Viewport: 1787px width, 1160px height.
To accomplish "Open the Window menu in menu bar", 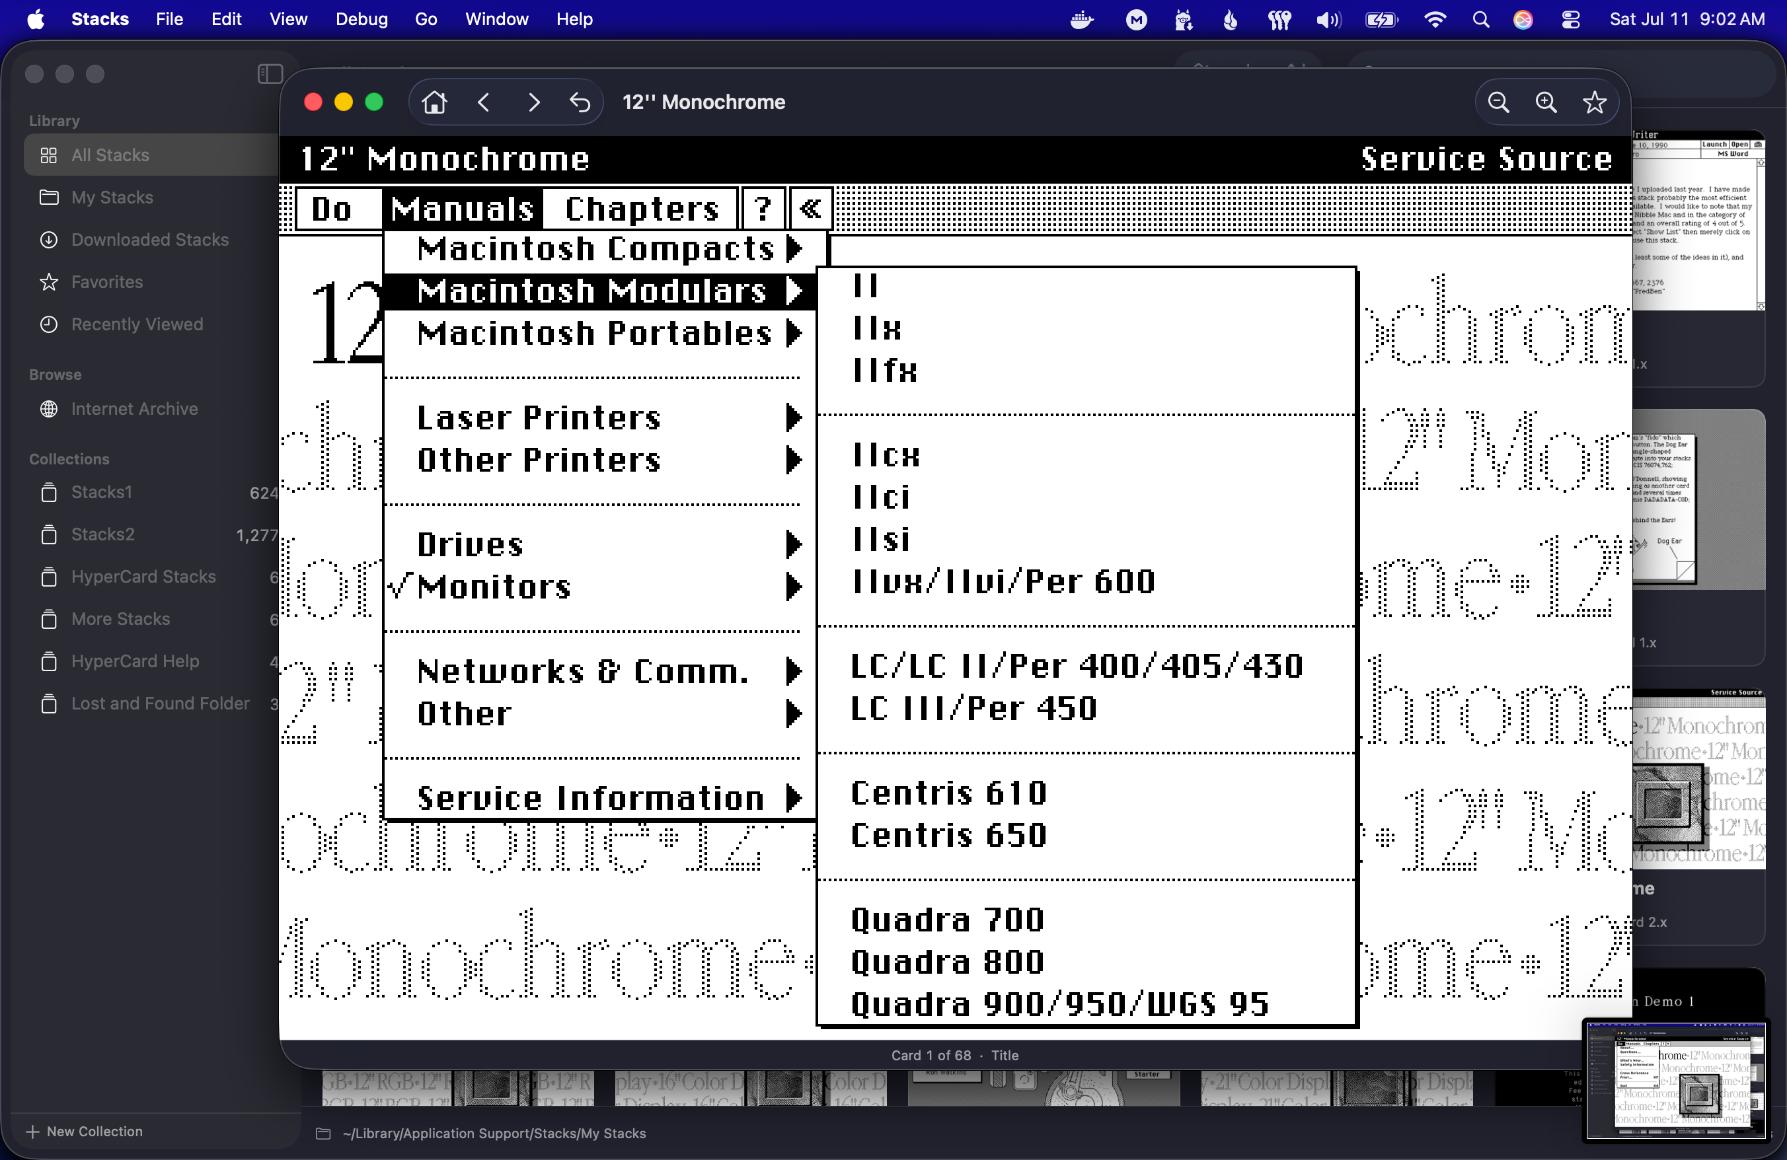I will pos(497,19).
